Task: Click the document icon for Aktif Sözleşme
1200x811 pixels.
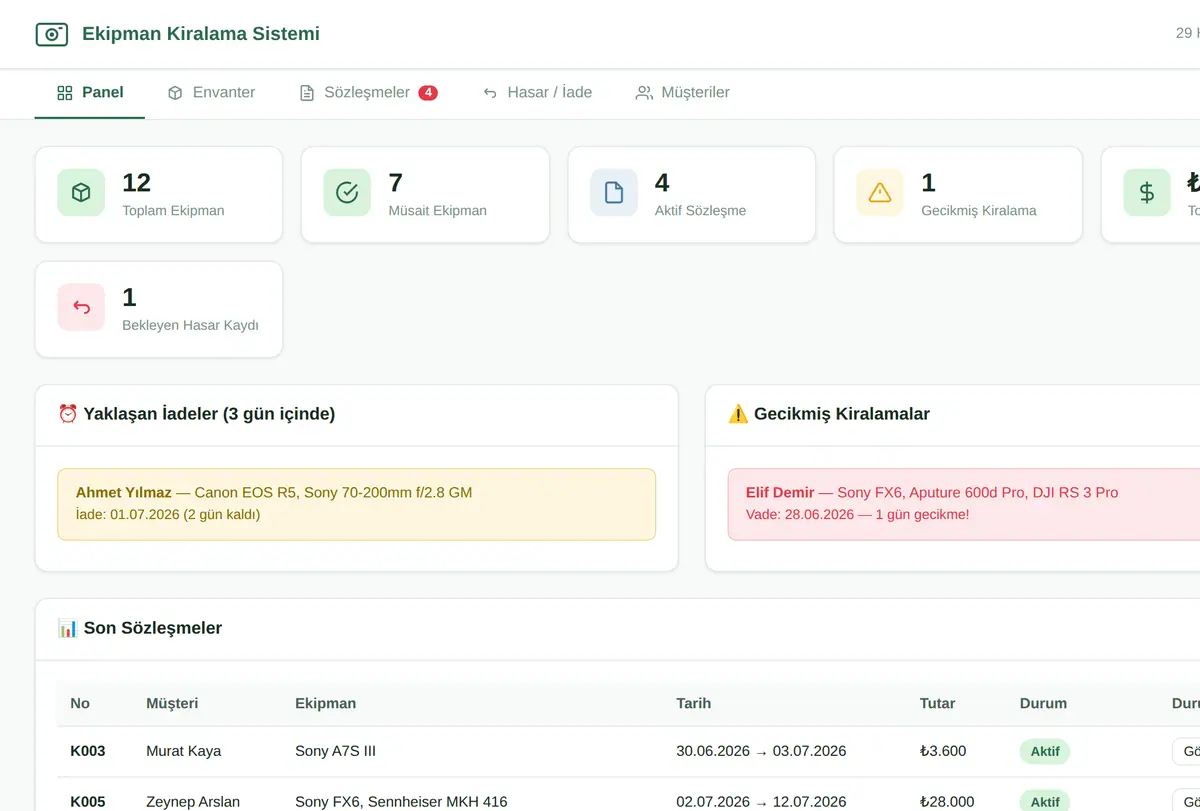Action: coord(614,192)
